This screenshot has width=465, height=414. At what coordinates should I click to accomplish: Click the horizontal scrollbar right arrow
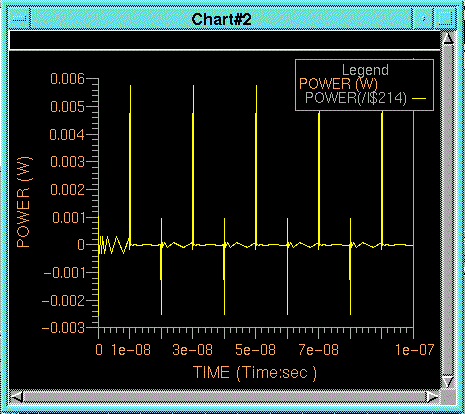(432, 397)
